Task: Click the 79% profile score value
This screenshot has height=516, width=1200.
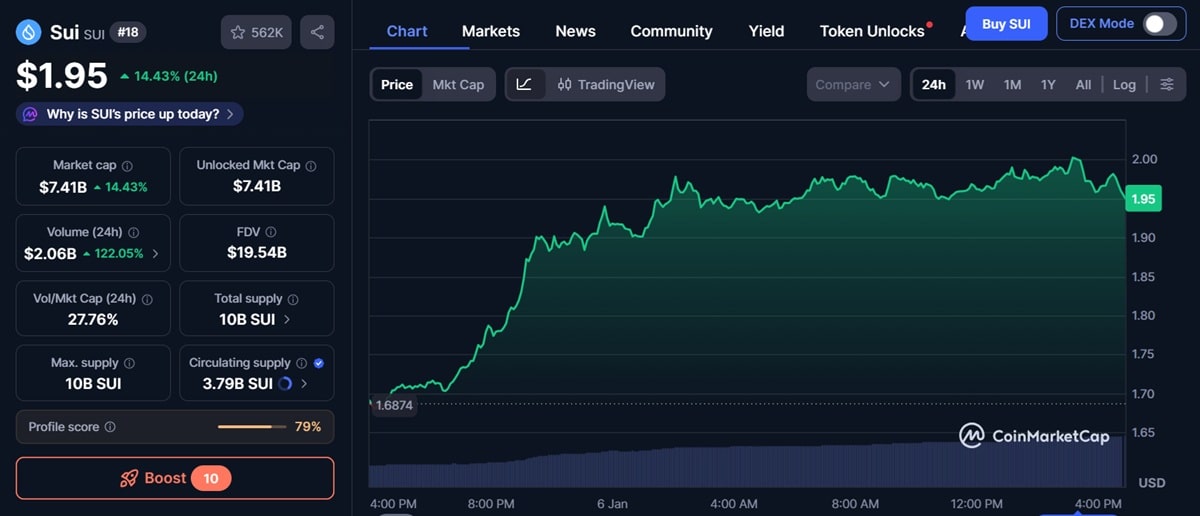Action: click(x=308, y=427)
